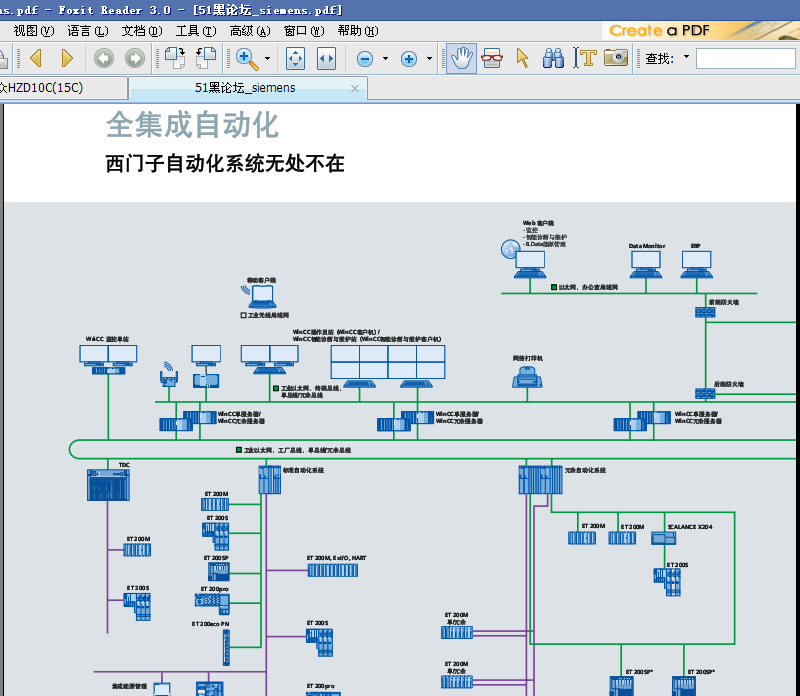Image resolution: width=800 pixels, height=696 pixels.
Task: Click the mobile client laptop graphic
Action: coord(260,296)
